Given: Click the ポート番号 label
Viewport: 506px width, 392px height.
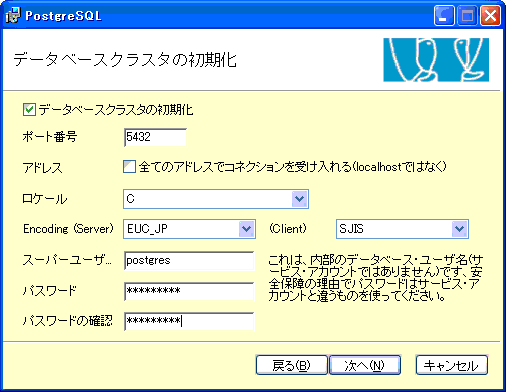Looking at the screenshot, I should point(50,137).
